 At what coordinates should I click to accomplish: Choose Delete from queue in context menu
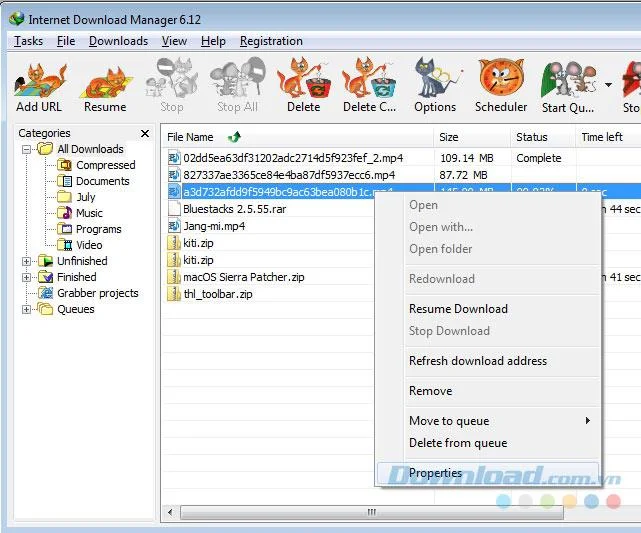click(x=489, y=443)
